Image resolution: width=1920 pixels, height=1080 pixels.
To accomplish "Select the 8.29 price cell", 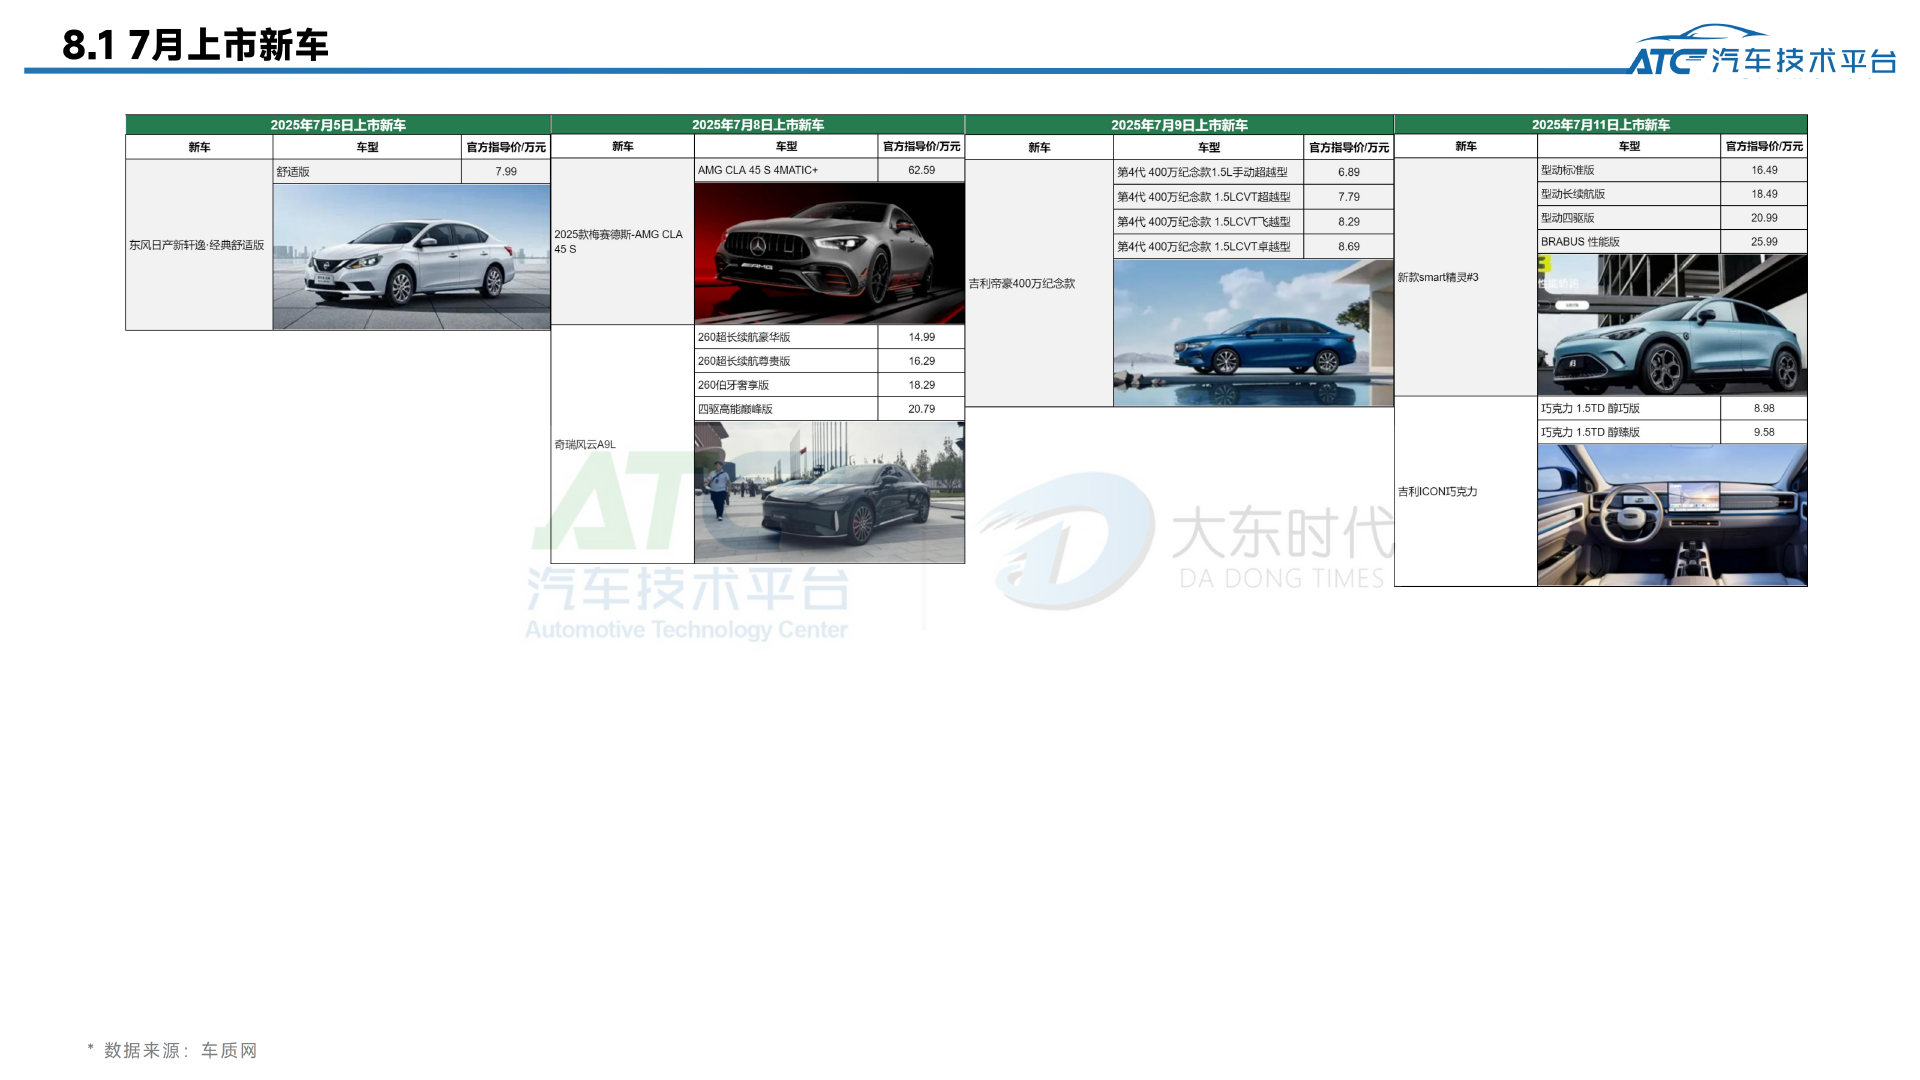I will 1349,222.
